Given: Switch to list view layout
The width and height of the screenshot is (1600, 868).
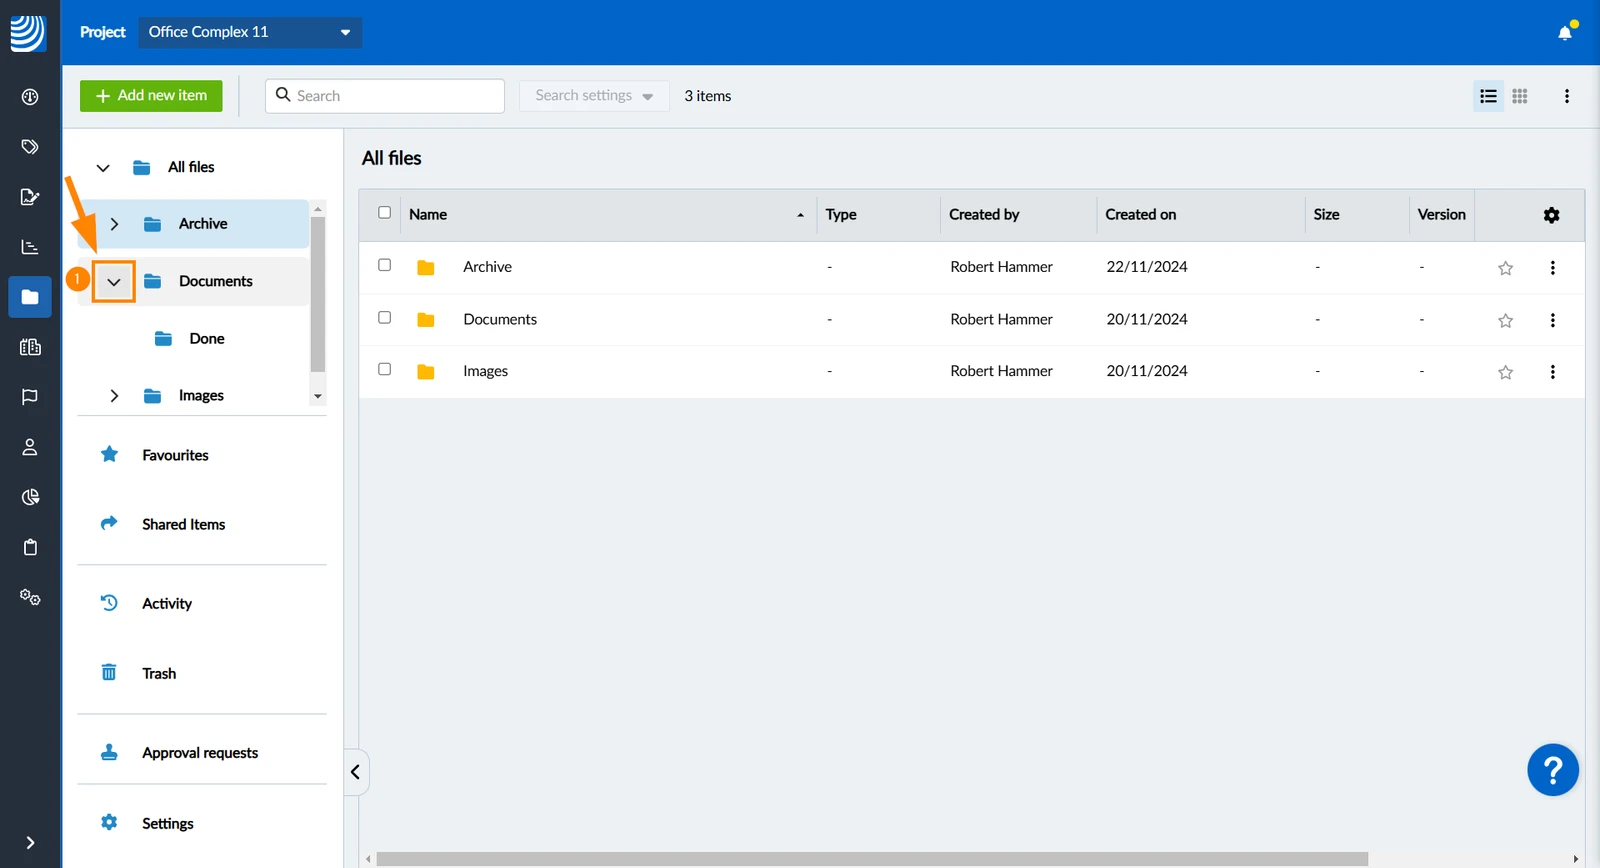Looking at the screenshot, I should (x=1488, y=96).
